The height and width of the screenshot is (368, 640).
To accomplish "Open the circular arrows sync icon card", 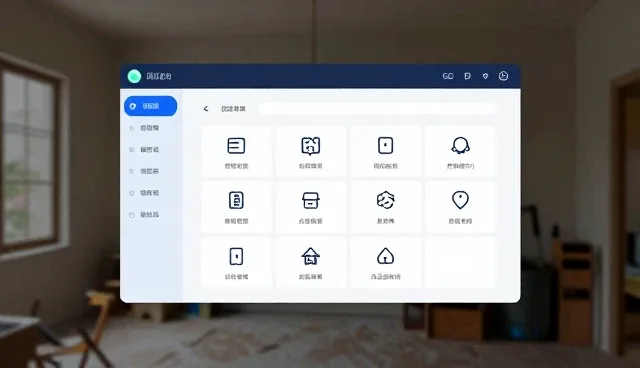I will pyautogui.click(x=386, y=207).
